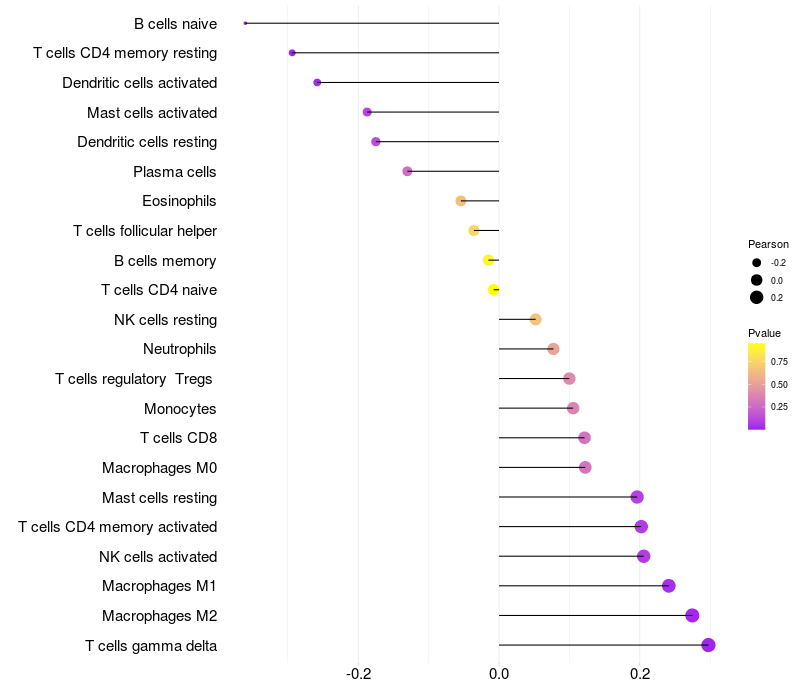Select the Macrophages M2 lollipop dot
This screenshot has height=700, width=800.
tap(692, 616)
